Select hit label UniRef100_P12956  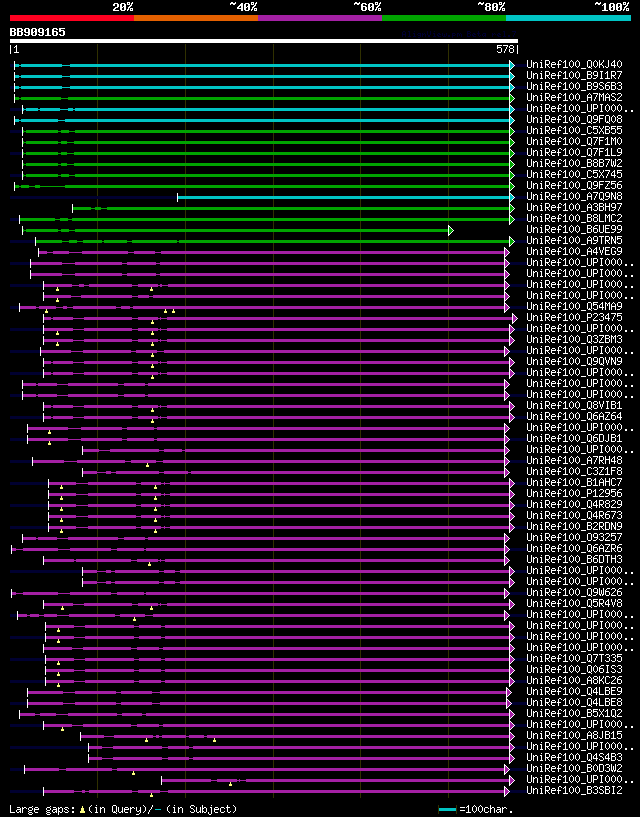[x=574, y=493]
